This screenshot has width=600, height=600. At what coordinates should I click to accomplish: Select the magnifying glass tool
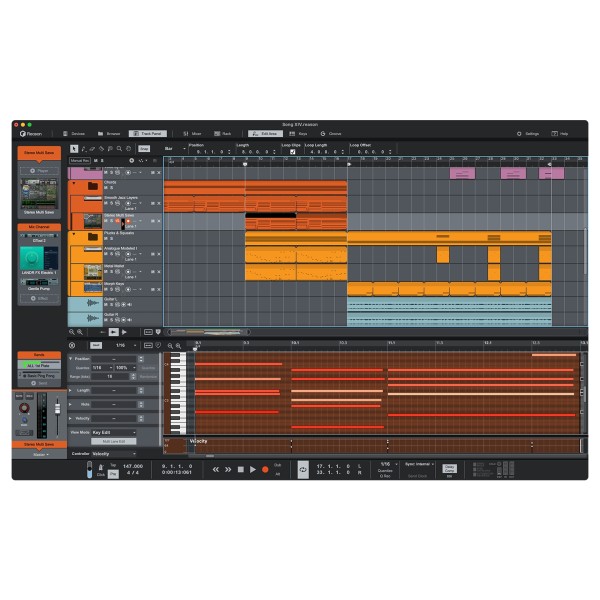[119, 149]
